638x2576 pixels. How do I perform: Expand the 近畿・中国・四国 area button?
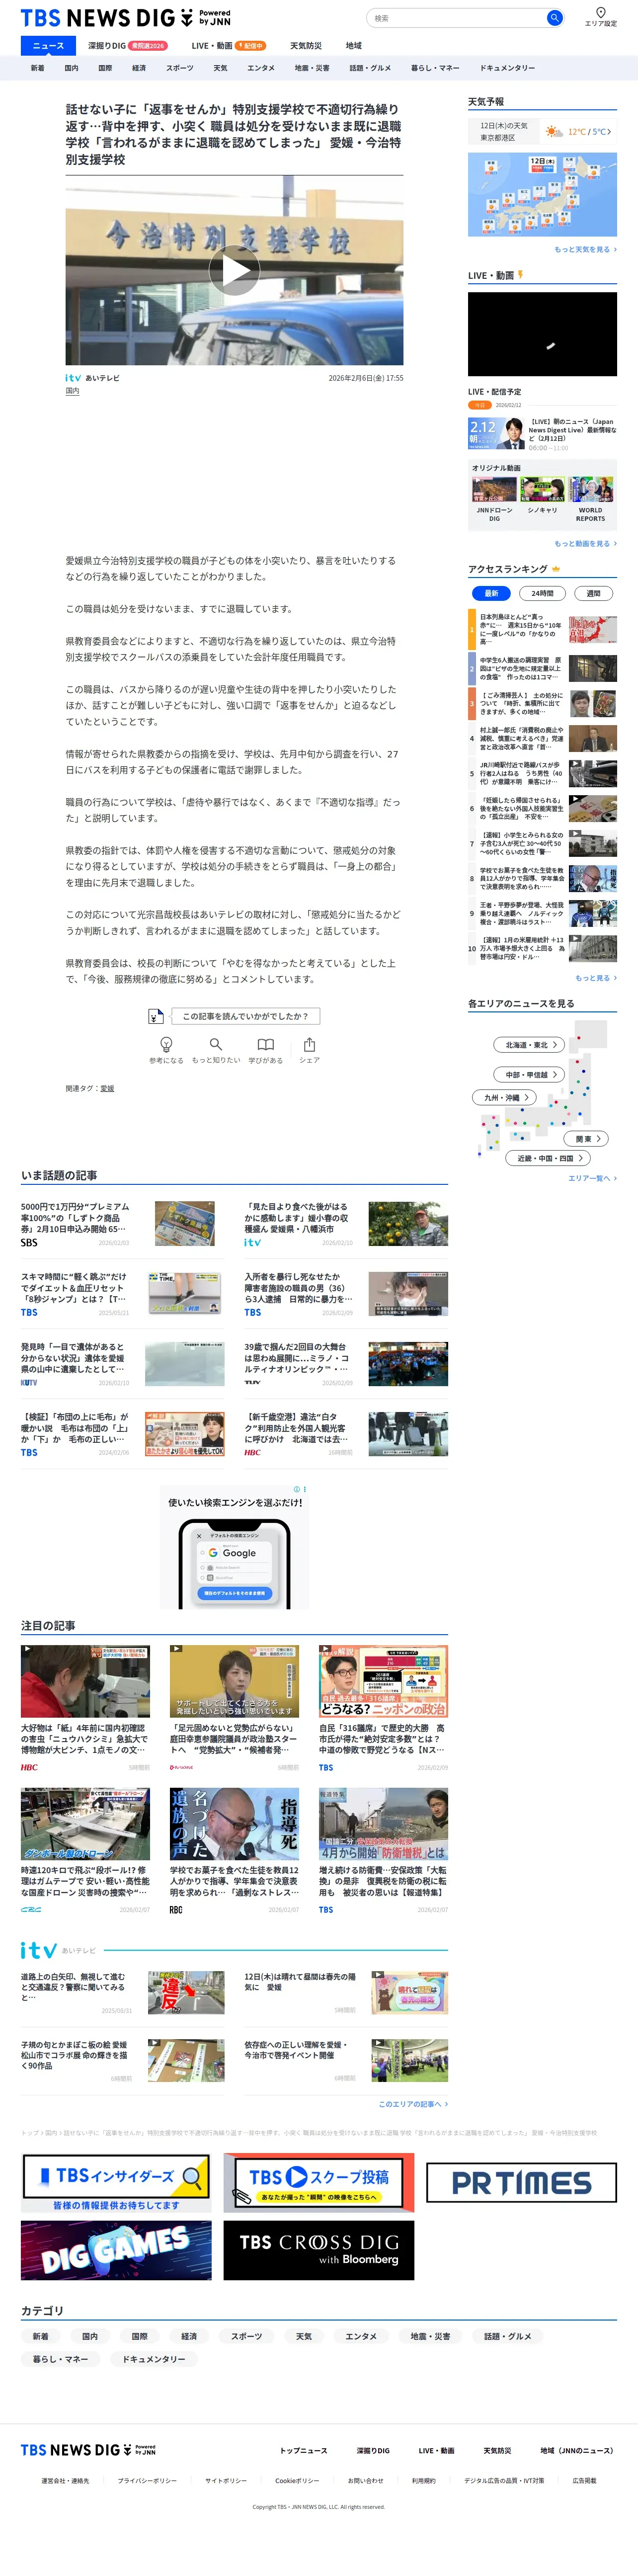[x=549, y=1158]
